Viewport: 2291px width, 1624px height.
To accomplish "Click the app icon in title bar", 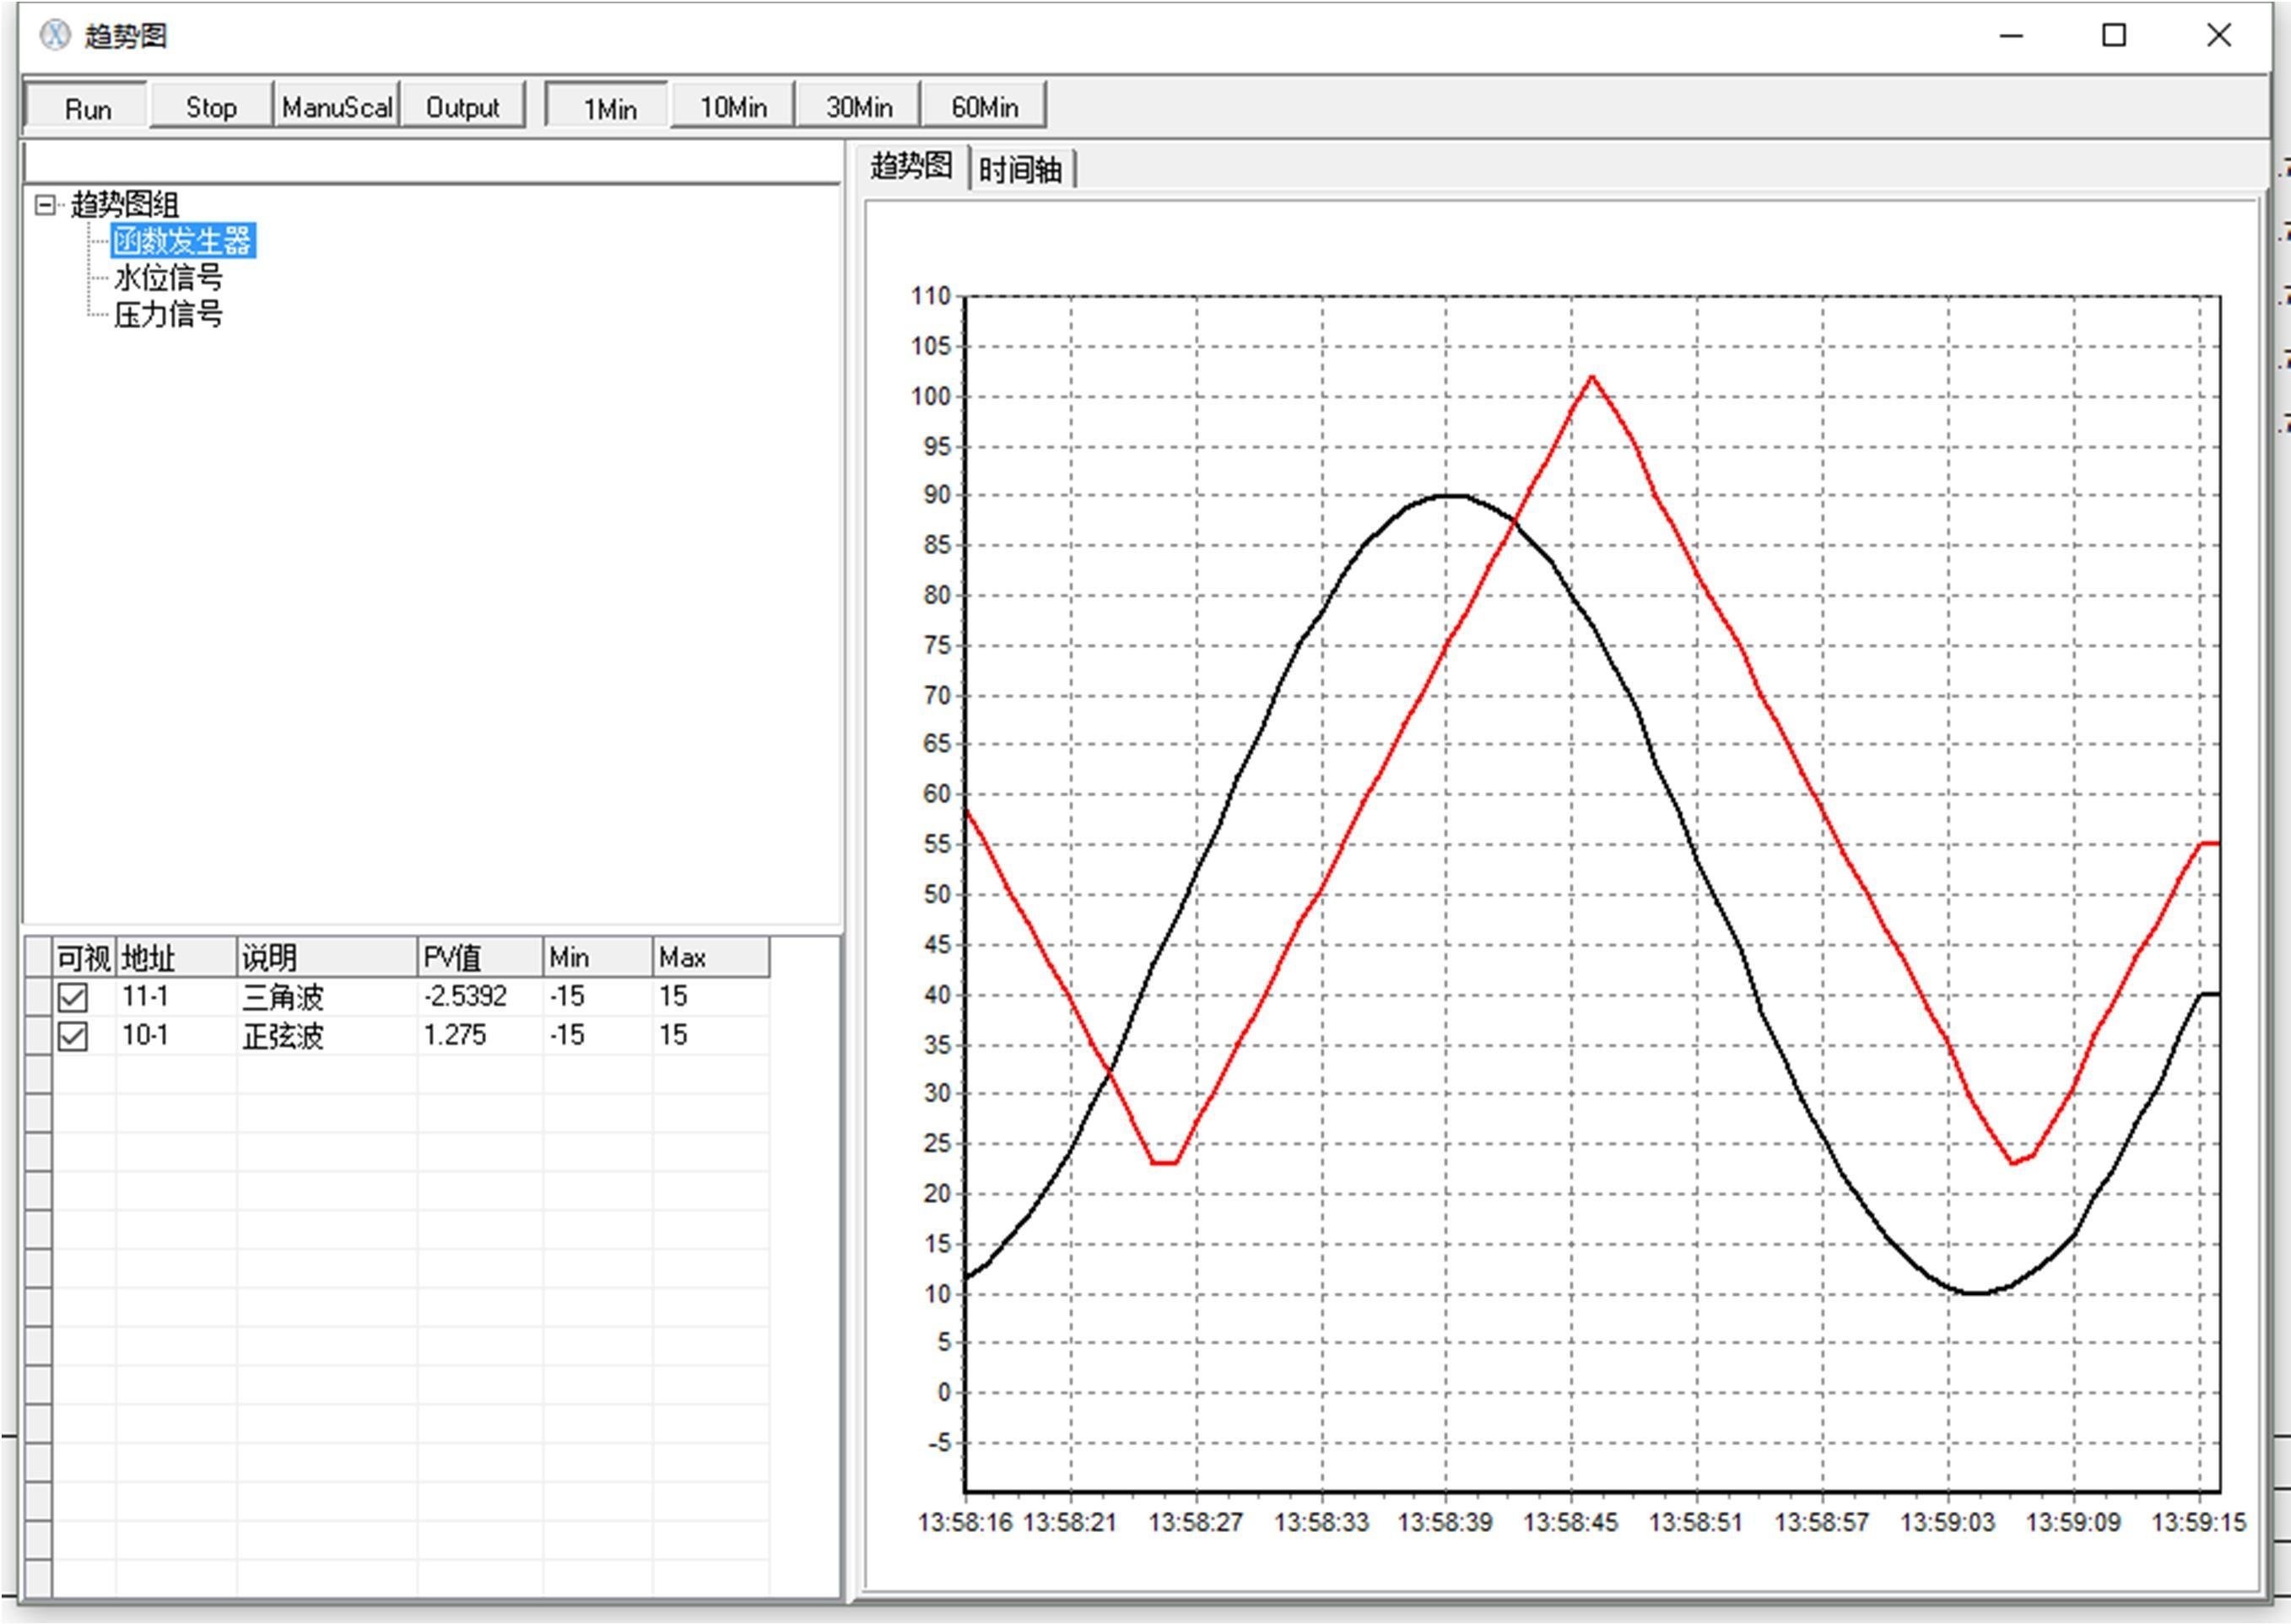I will pyautogui.click(x=55, y=36).
